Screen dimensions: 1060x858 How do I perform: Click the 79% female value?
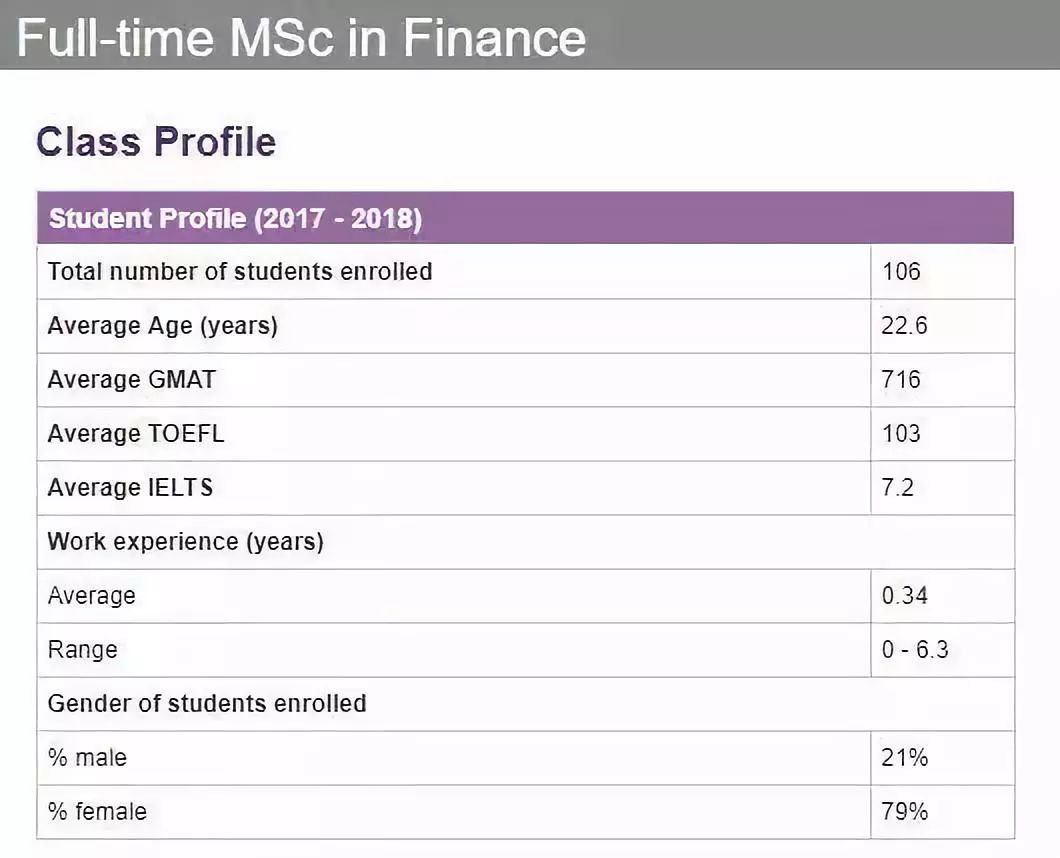[x=905, y=811]
